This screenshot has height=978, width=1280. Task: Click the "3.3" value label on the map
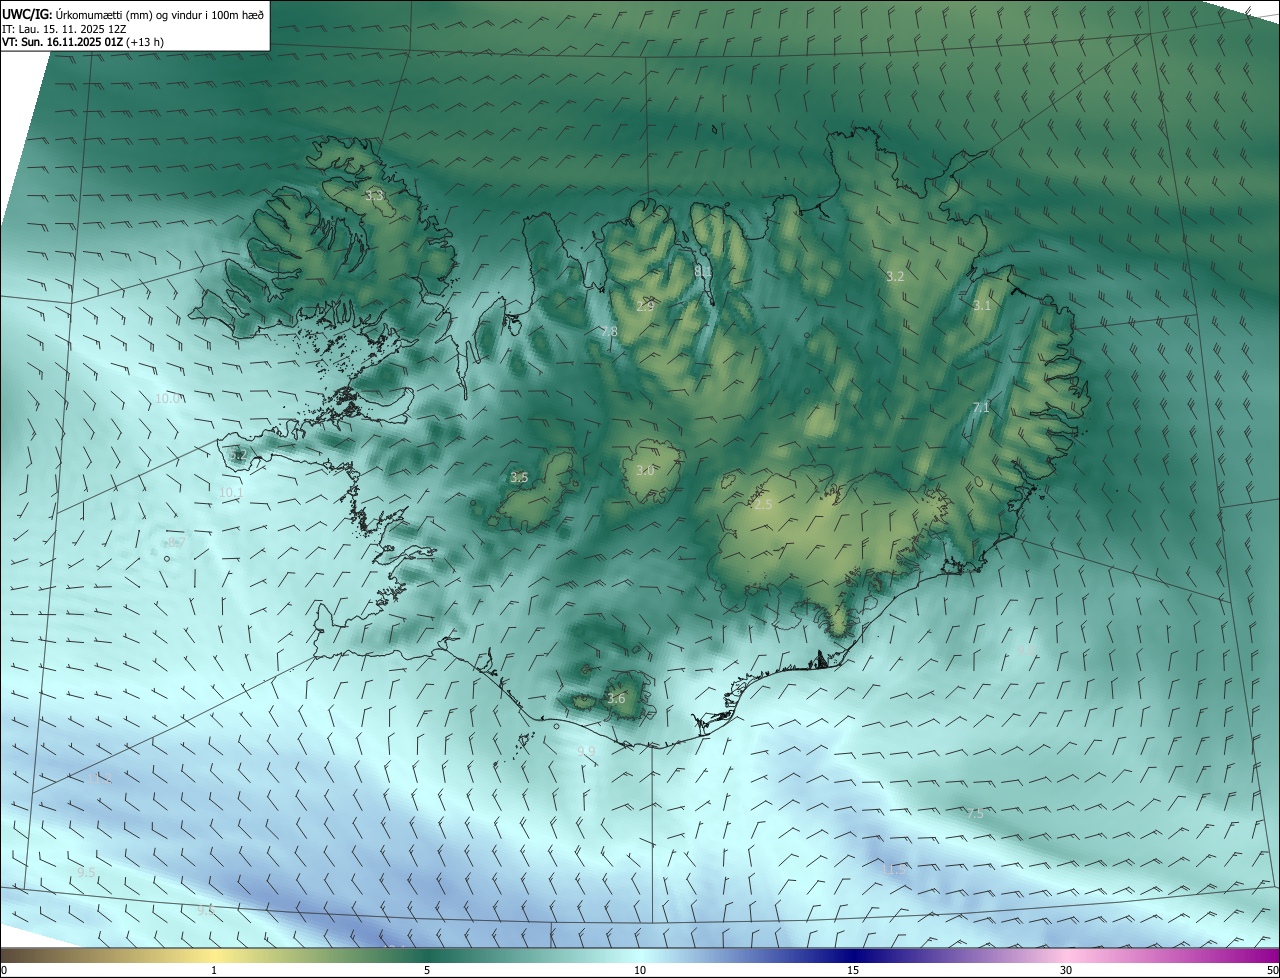[375, 195]
